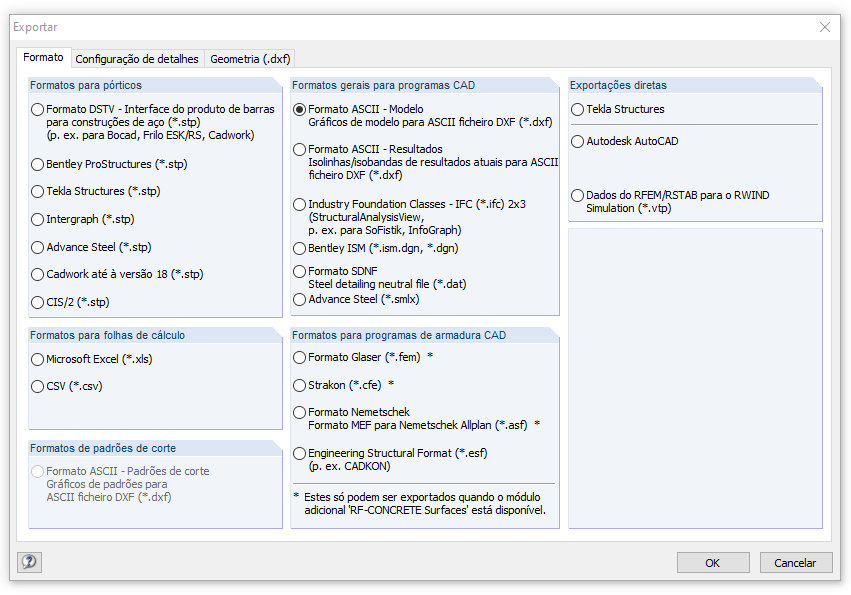Pick Intergraph (*.stp) export format
Image resolution: width=851 pixels, height=595 pixels.
(x=37, y=219)
